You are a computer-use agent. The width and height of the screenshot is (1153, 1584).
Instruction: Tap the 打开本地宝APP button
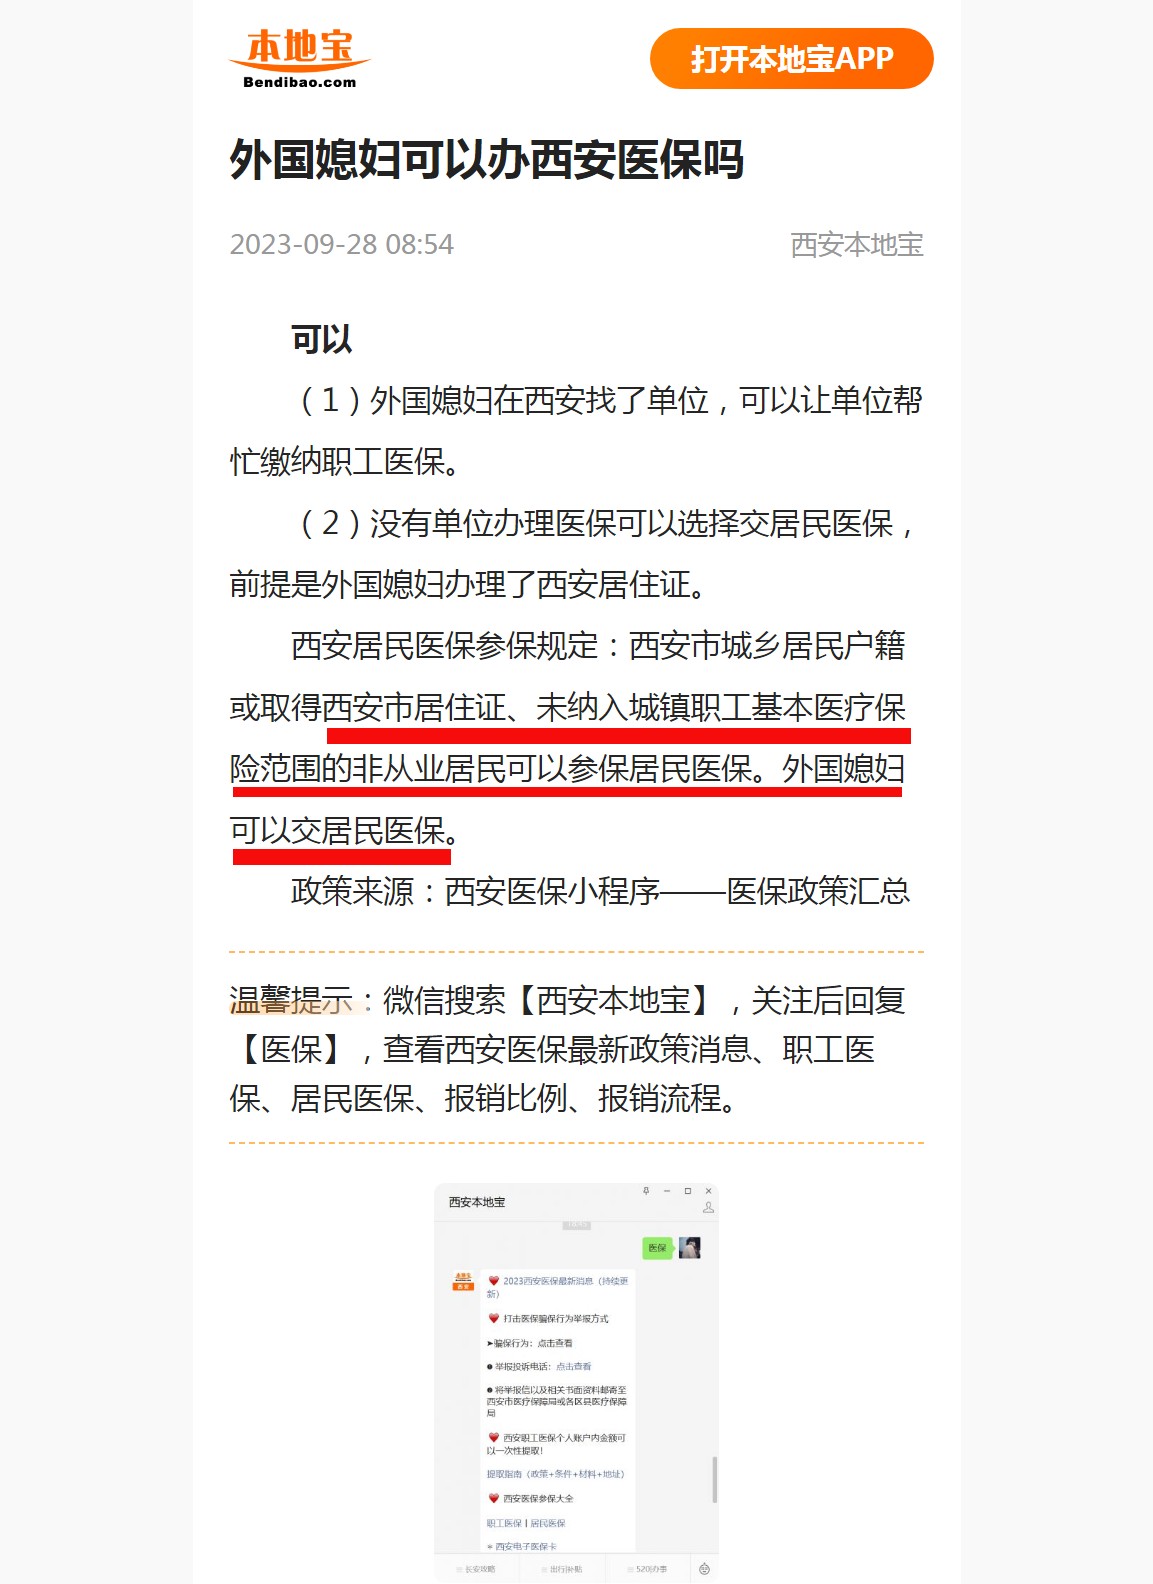pos(791,59)
